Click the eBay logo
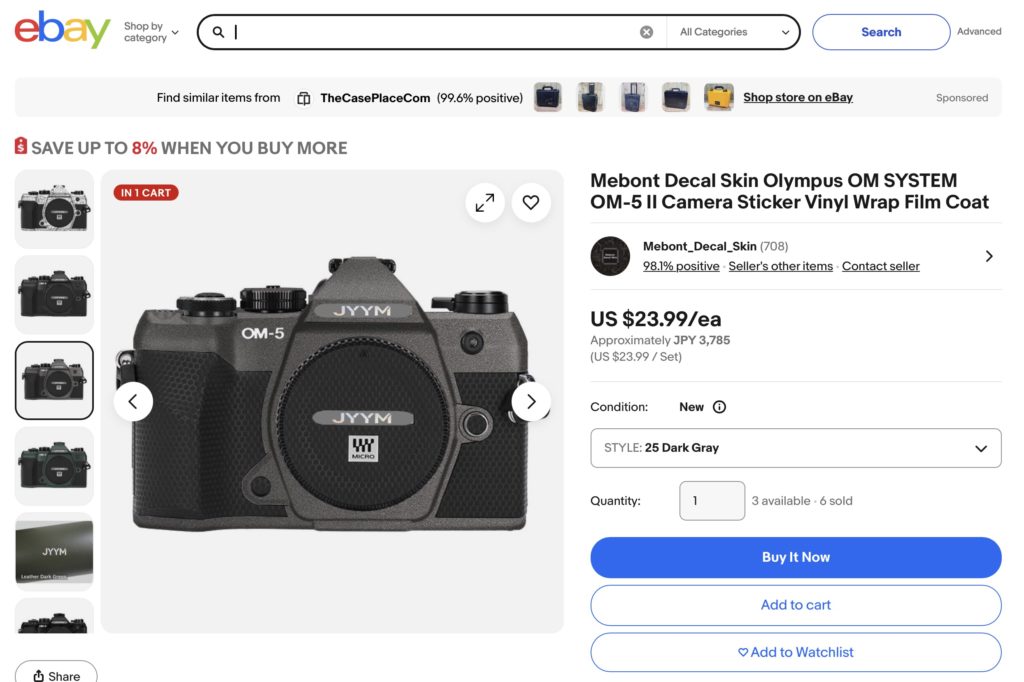Viewport: 1024px width, 682px height. (62, 31)
